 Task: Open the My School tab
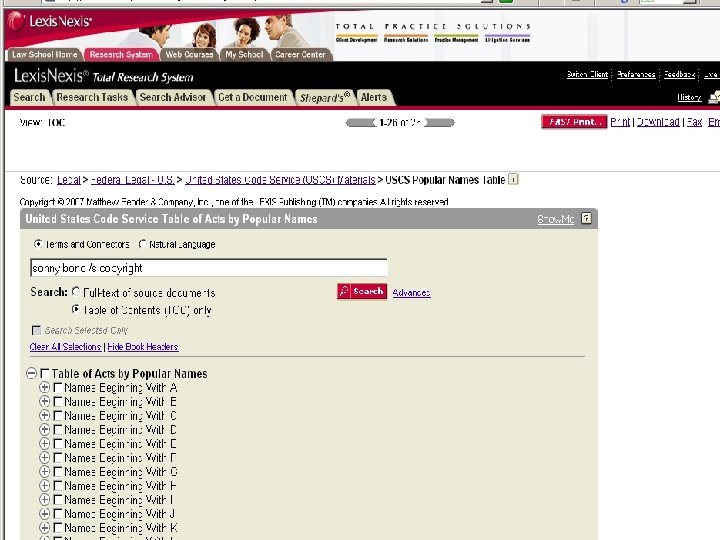(244, 55)
